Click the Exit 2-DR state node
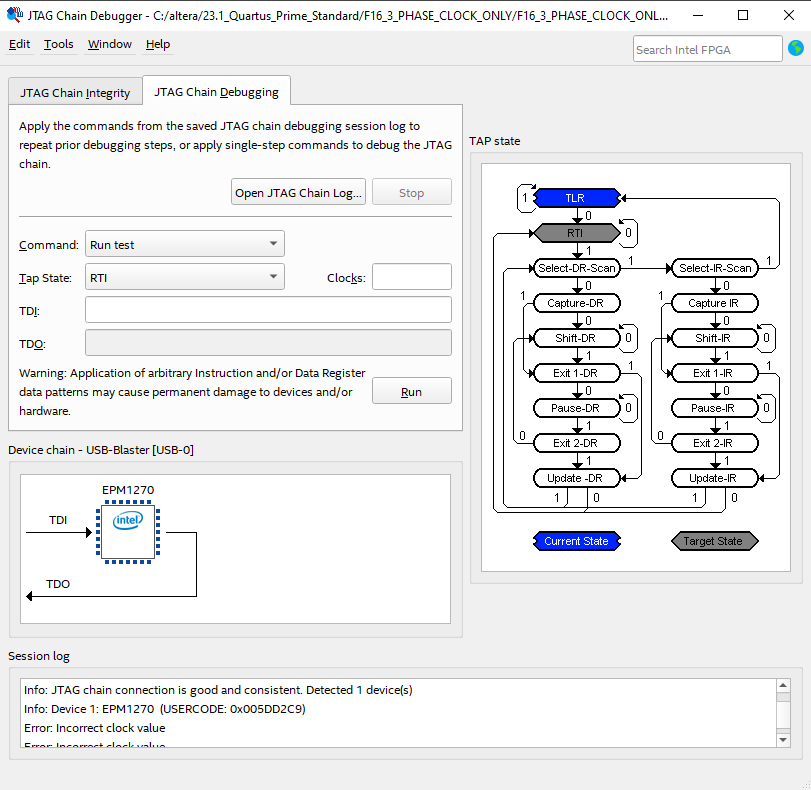 point(576,443)
